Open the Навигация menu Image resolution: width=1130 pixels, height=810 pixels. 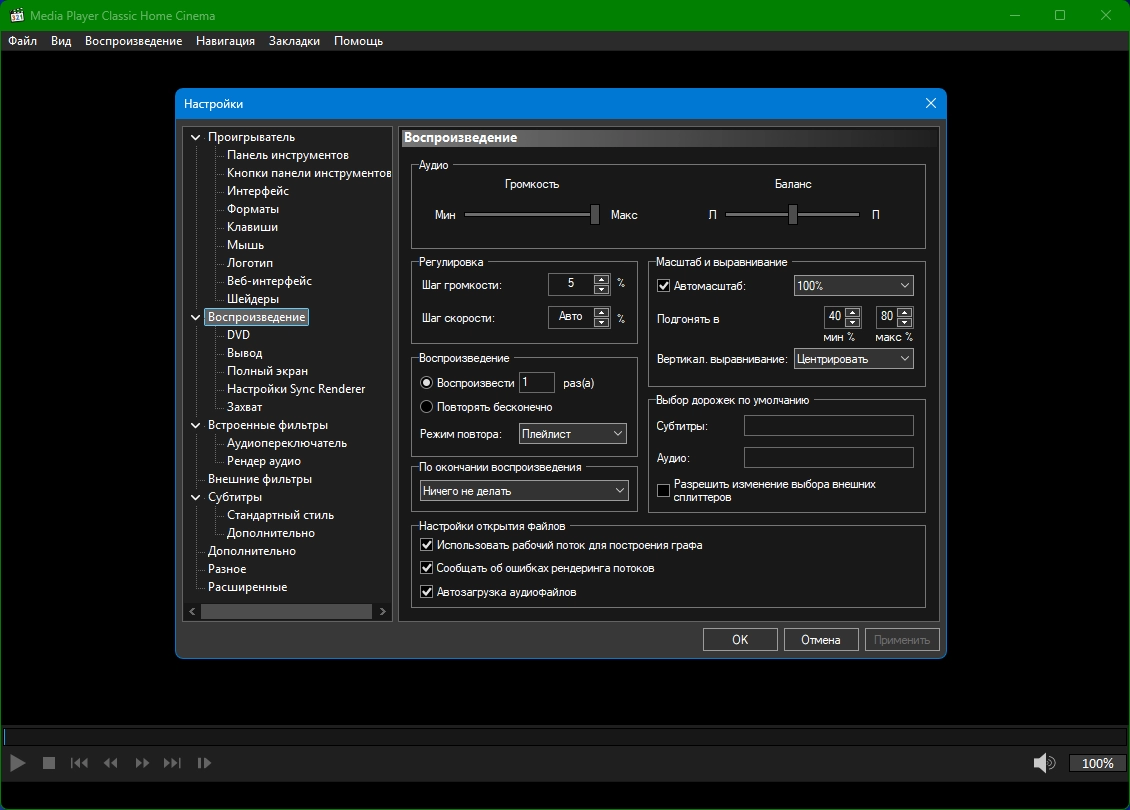coord(225,41)
